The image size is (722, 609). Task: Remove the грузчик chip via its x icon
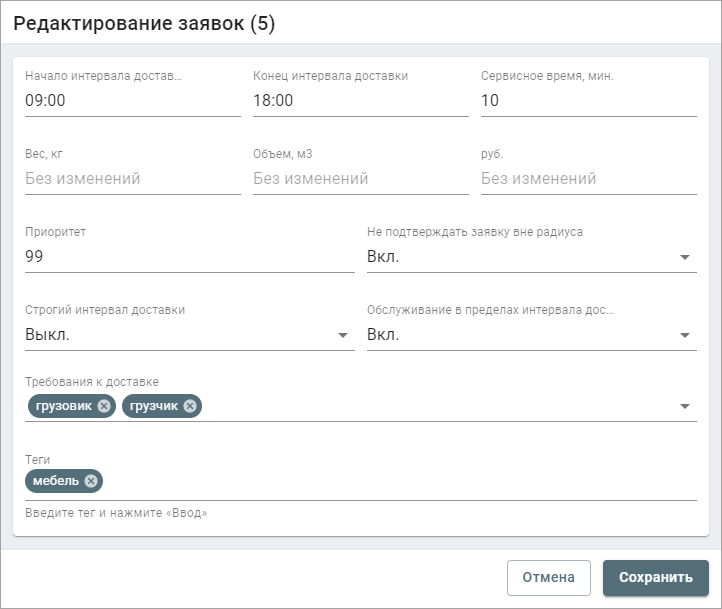tap(190, 406)
